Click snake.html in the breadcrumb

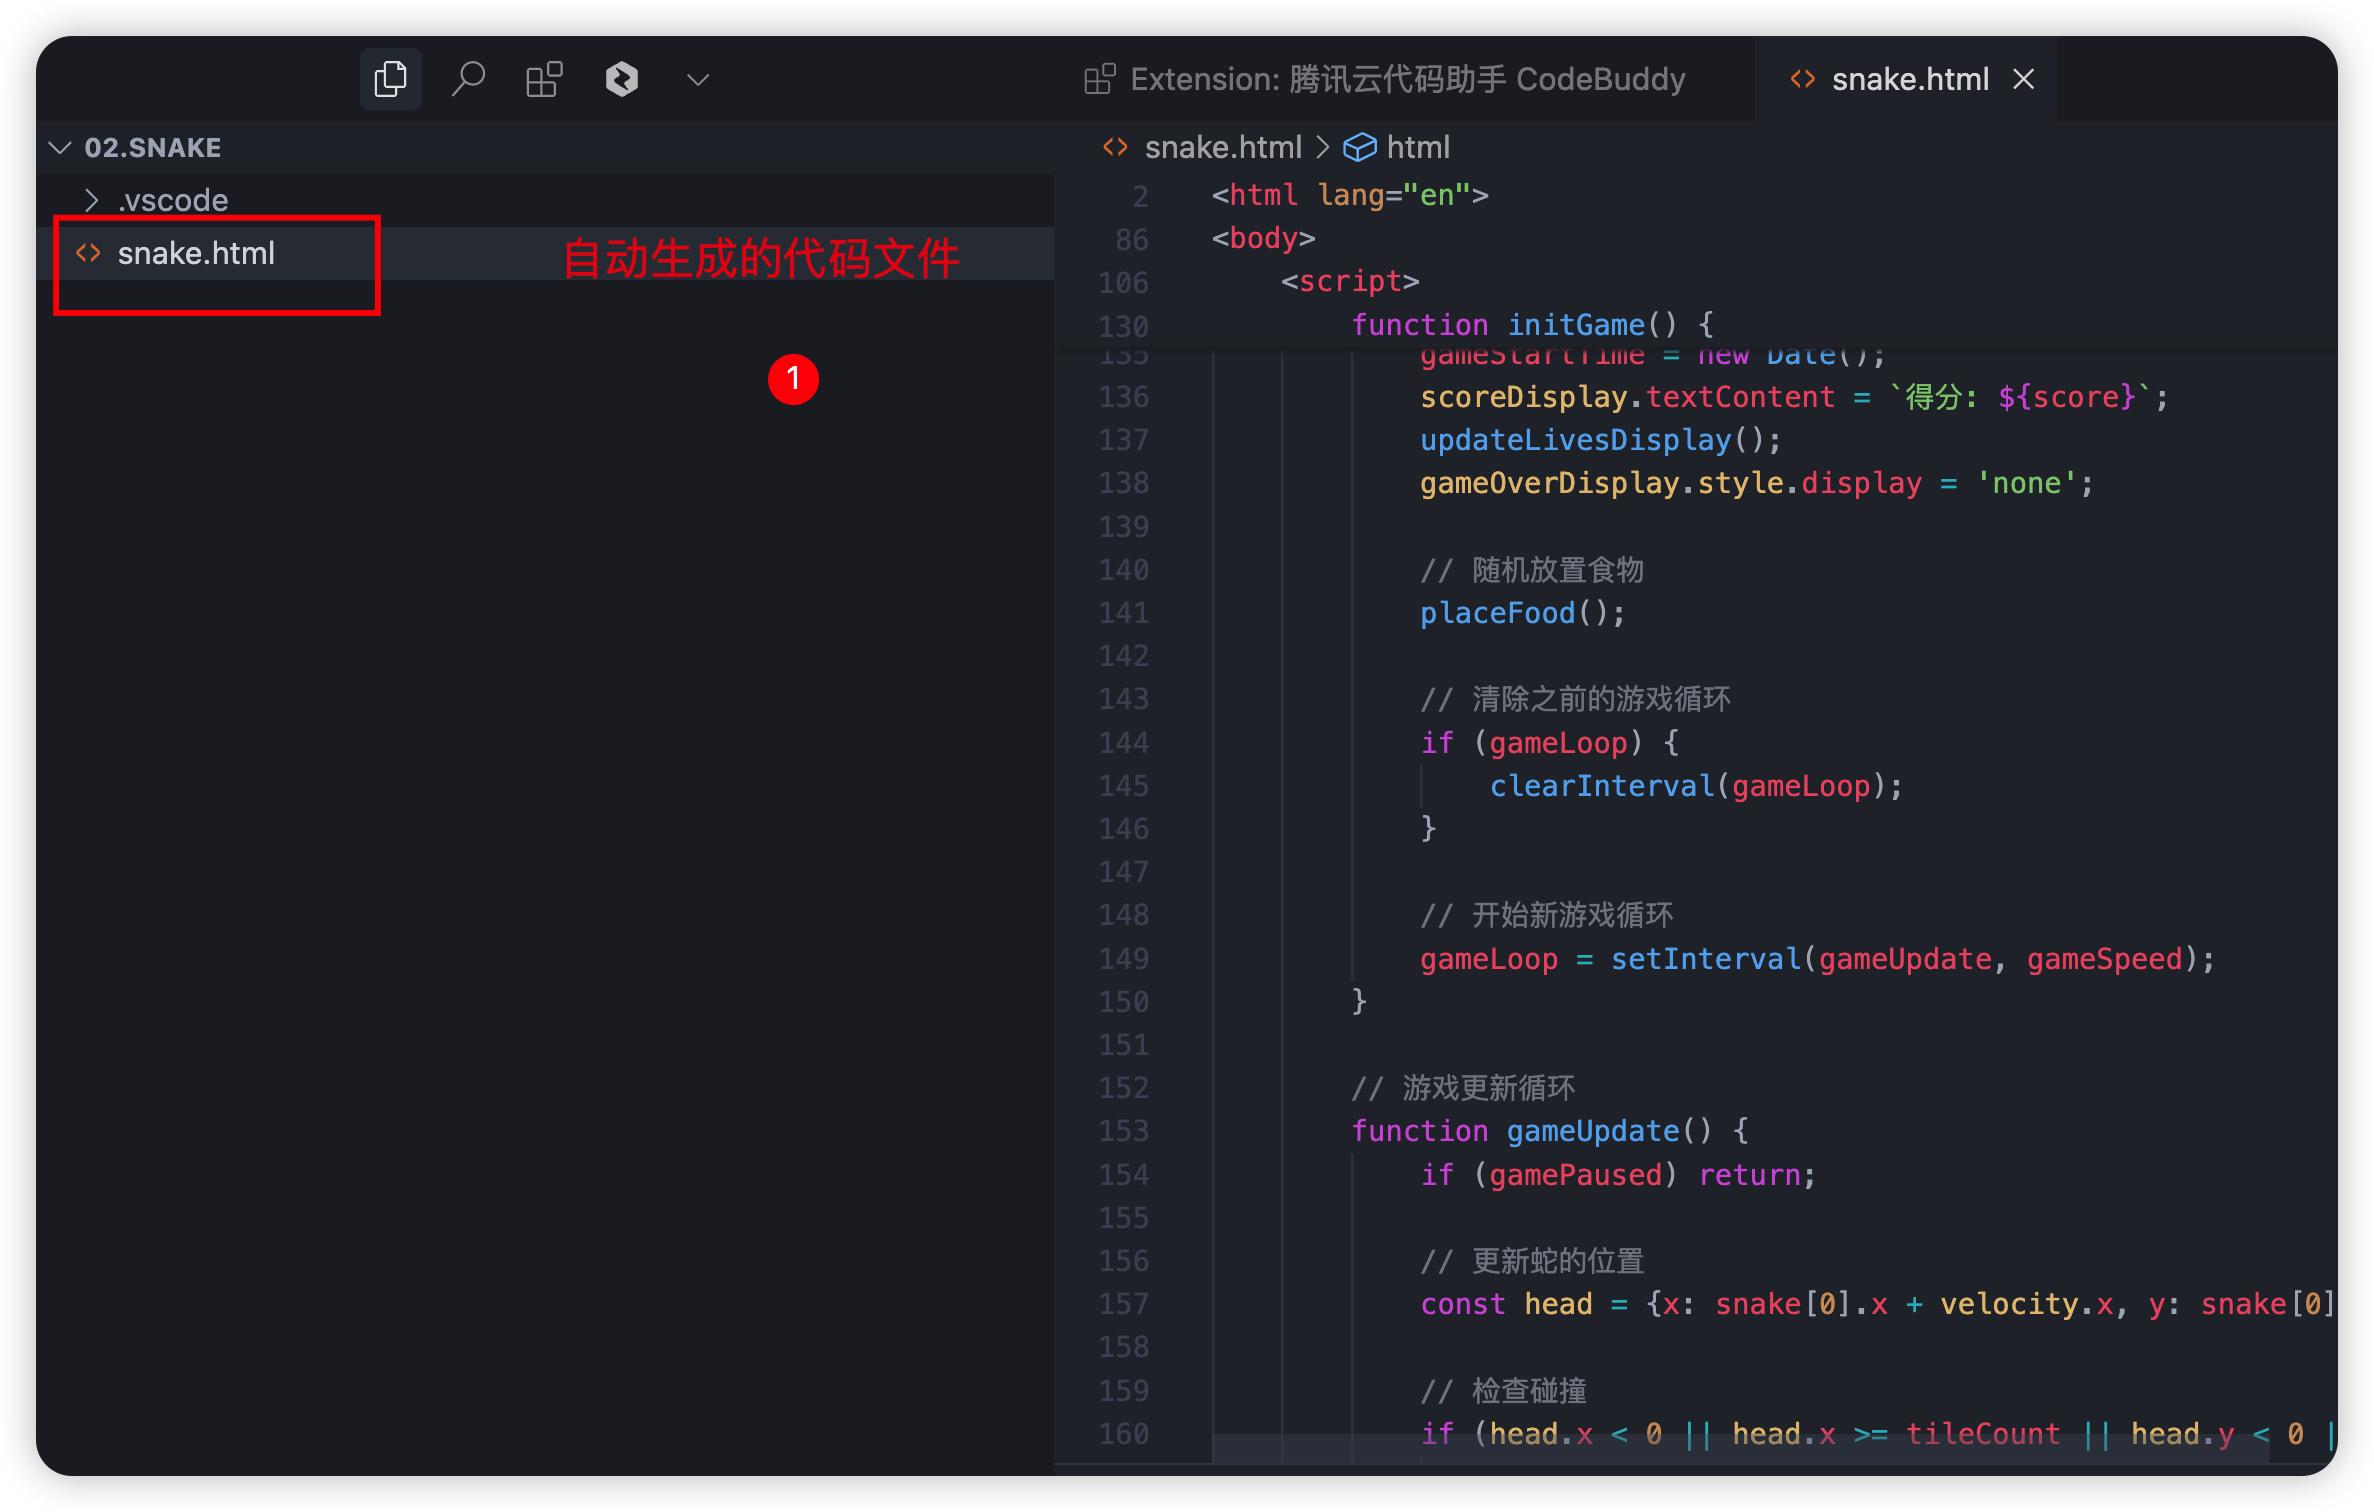(1222, 148)
